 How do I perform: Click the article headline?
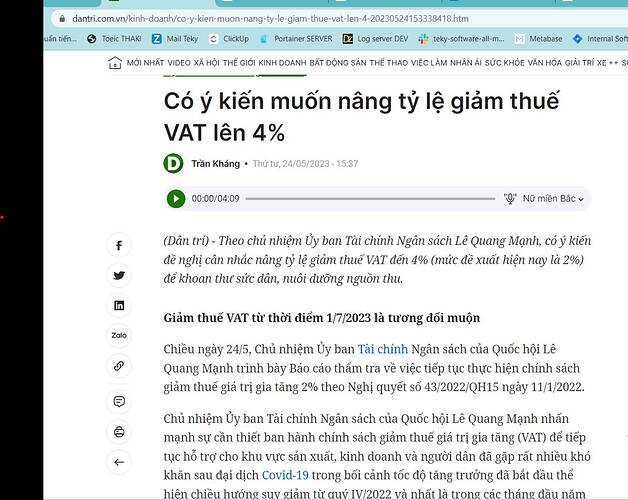click(361, 117)
